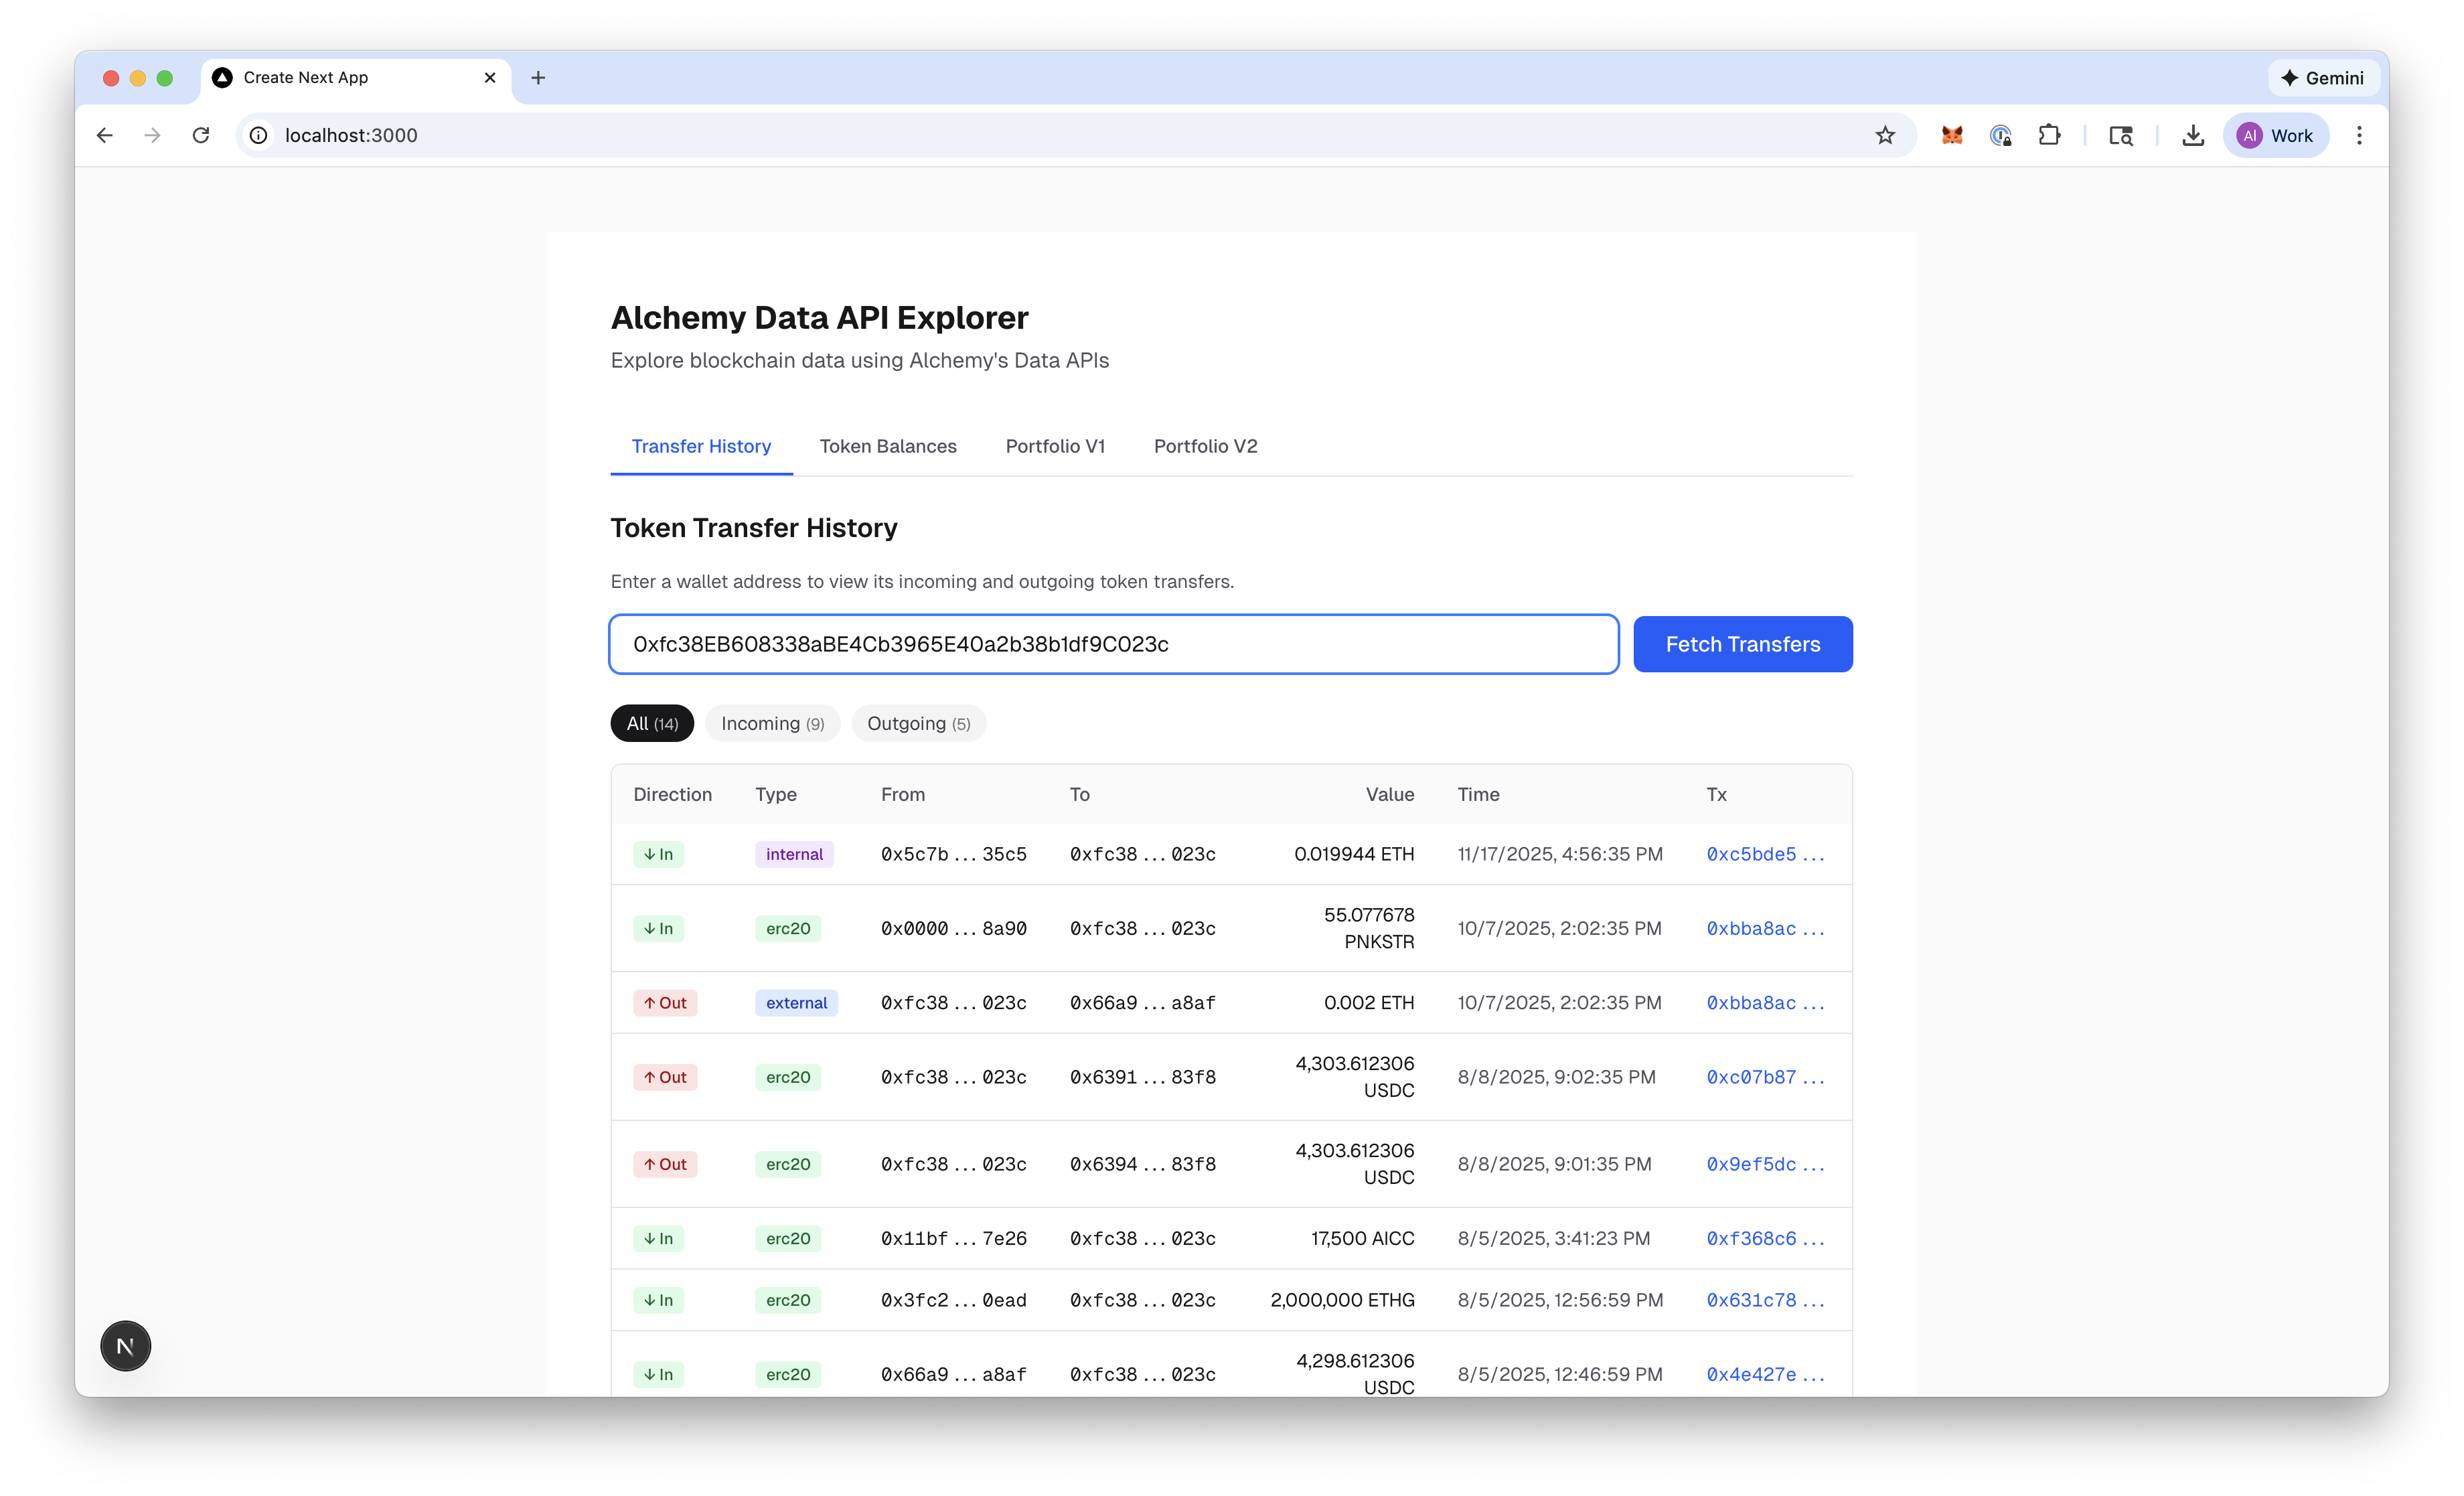This screenshot has height=1496, width=2464.
Task: Bookmark this page with the star icon
Action: click(1885, 135)
